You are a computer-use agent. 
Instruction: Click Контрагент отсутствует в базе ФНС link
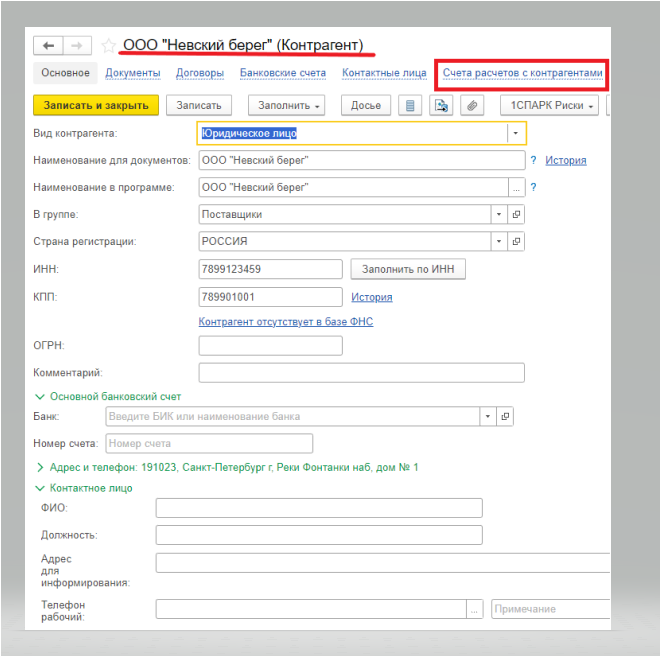pyautogui.click(x=286, y=322)
